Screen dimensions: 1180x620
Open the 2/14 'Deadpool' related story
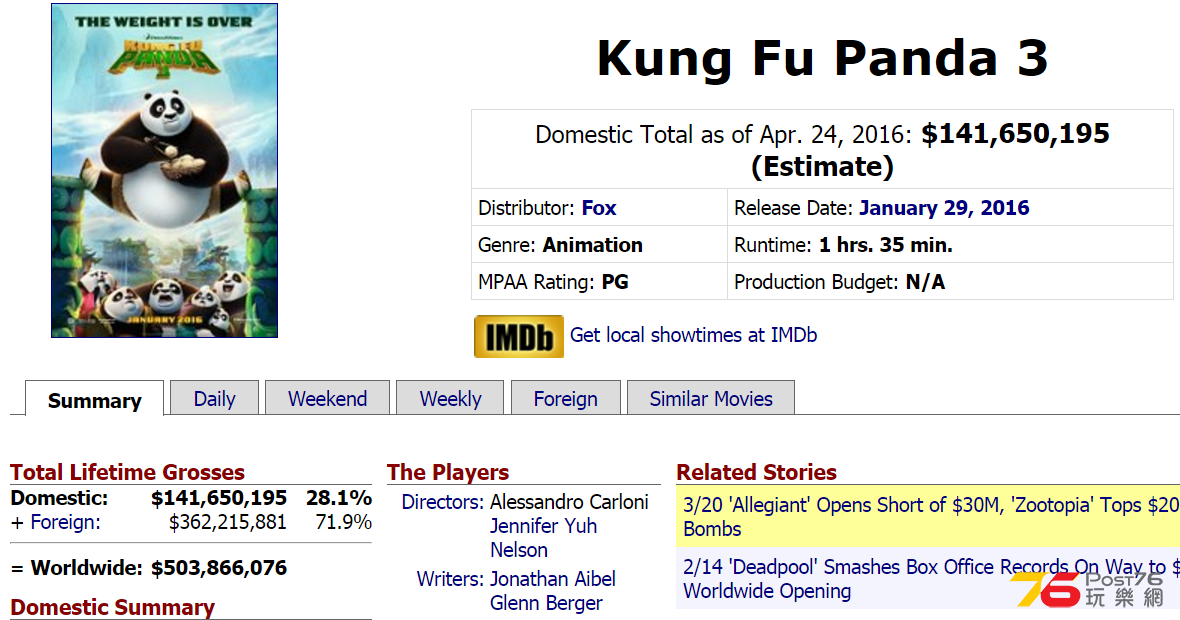(x=931, y=579)
